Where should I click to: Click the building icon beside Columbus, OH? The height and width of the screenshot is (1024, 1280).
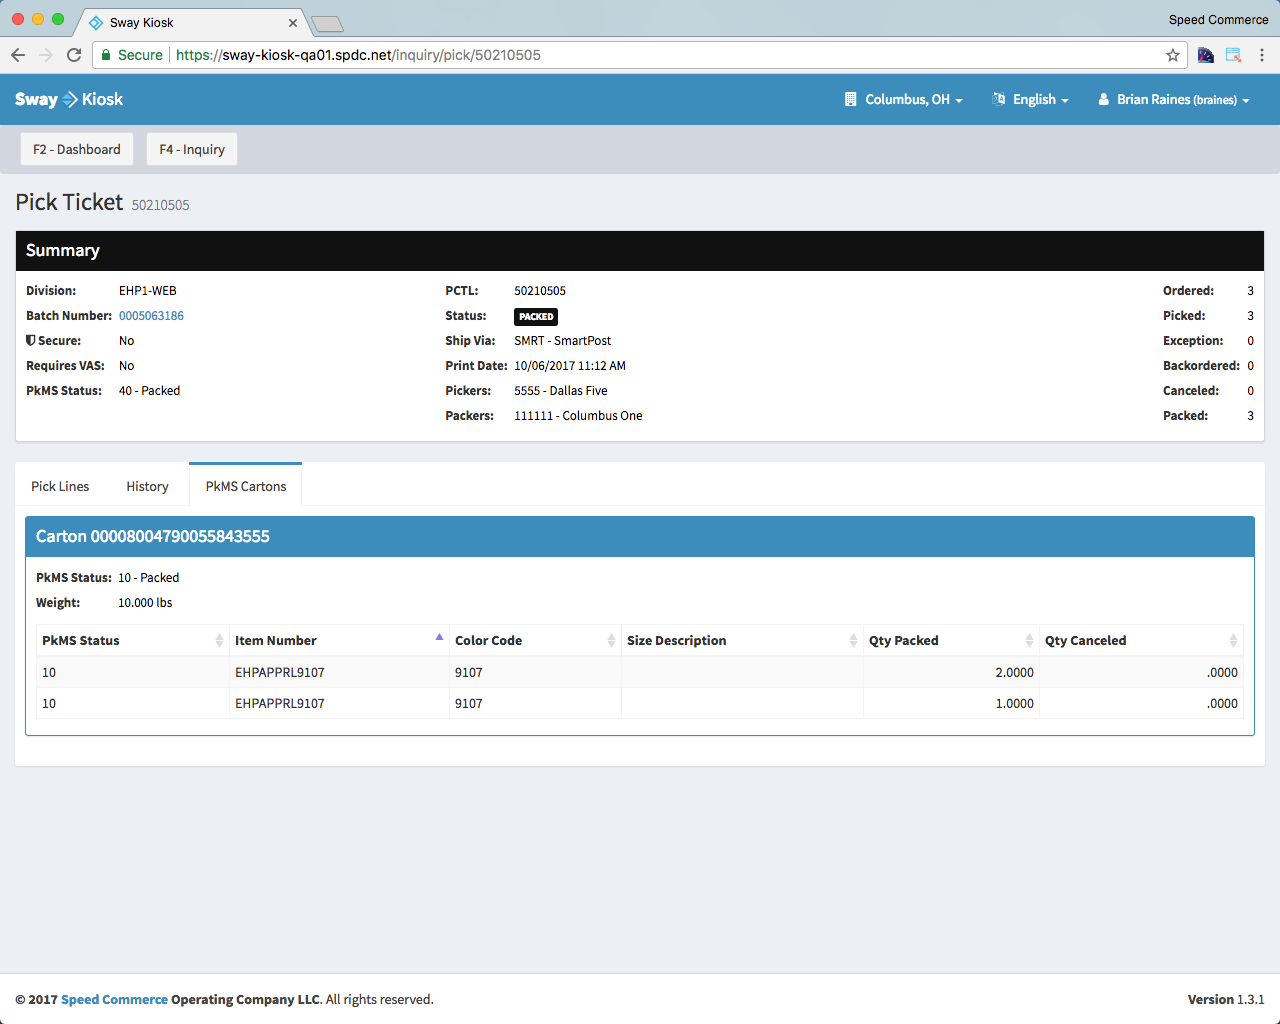coord(851,99)
